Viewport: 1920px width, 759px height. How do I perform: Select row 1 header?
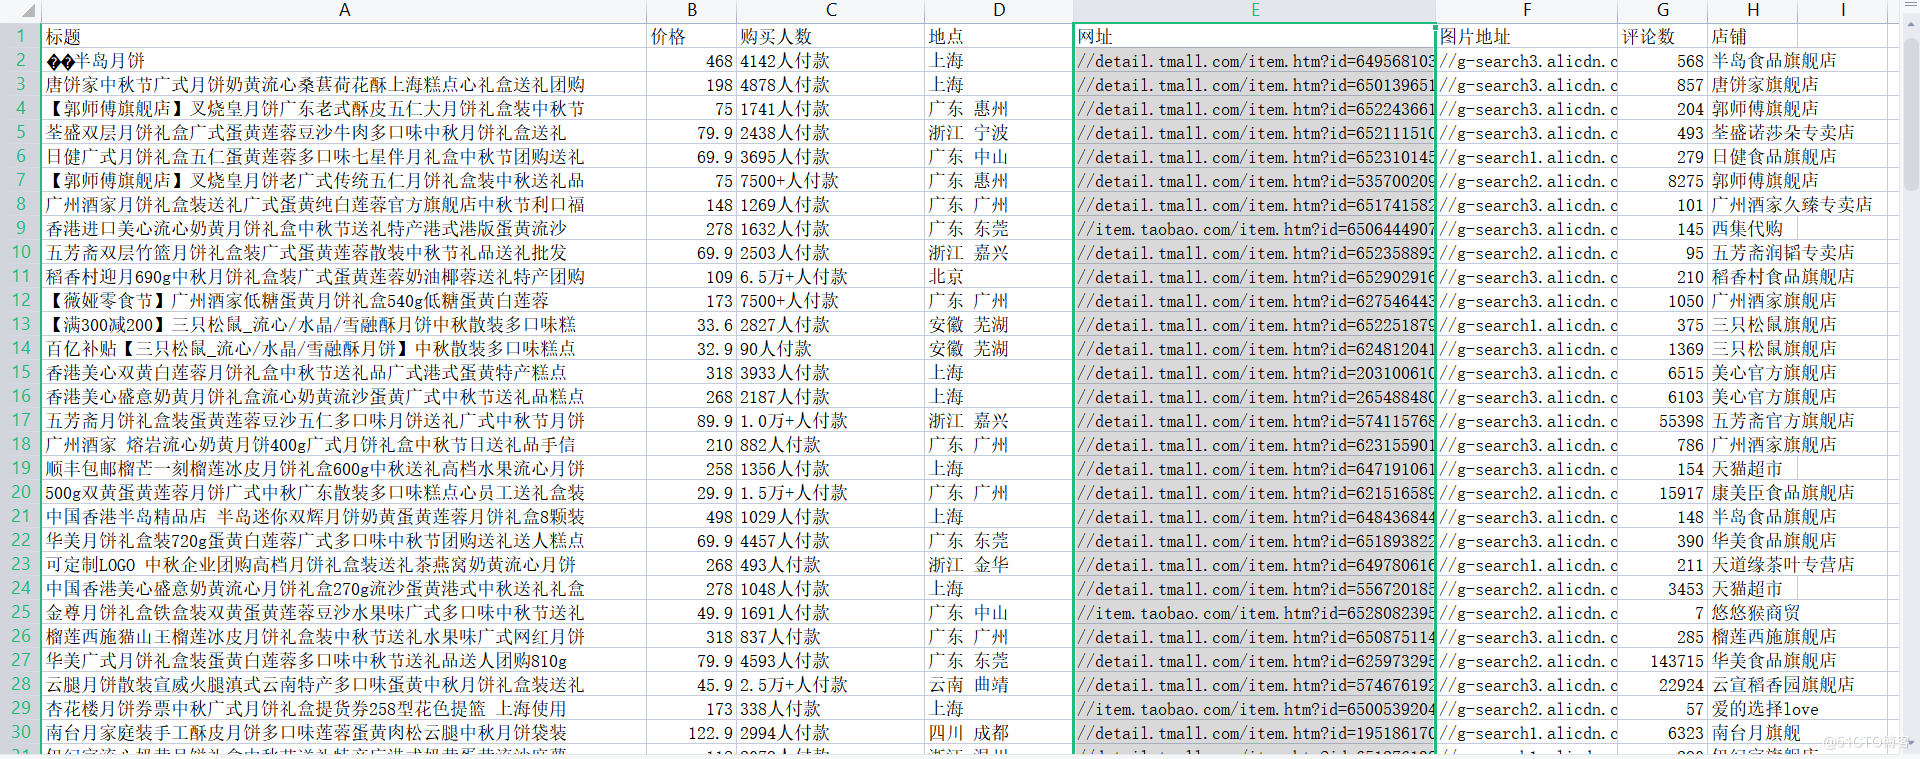tap(20, 36)
